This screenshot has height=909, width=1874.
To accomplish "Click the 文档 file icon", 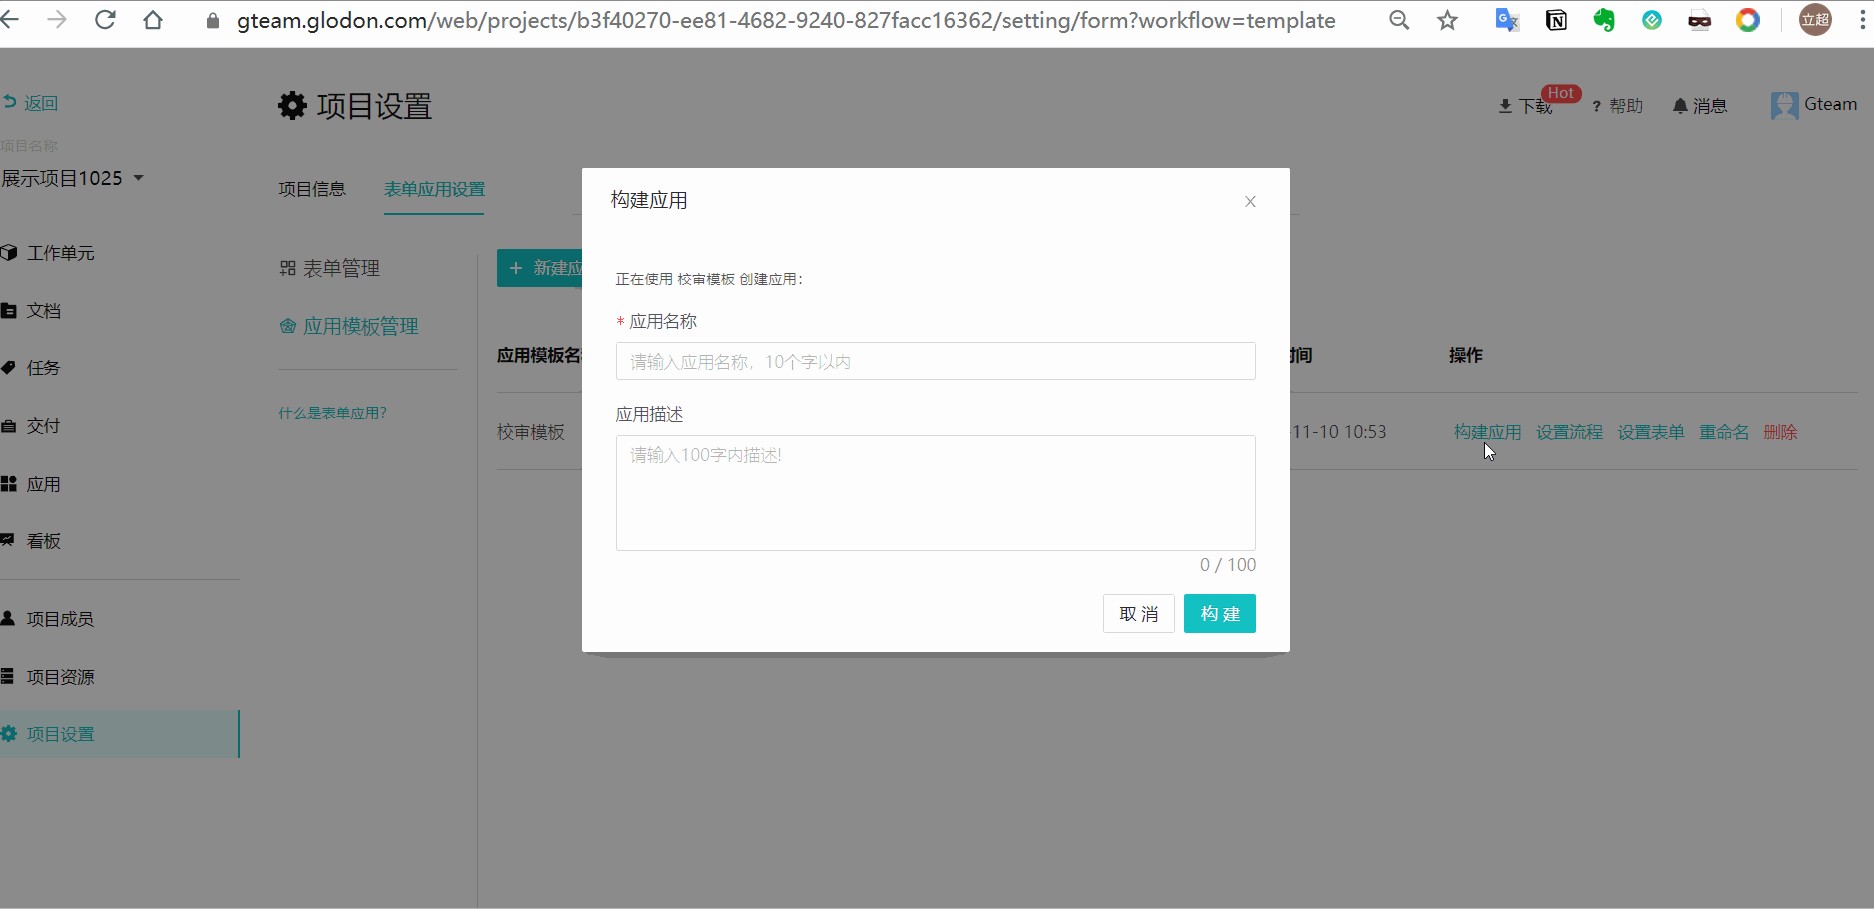I will click(x=9, y=311).
